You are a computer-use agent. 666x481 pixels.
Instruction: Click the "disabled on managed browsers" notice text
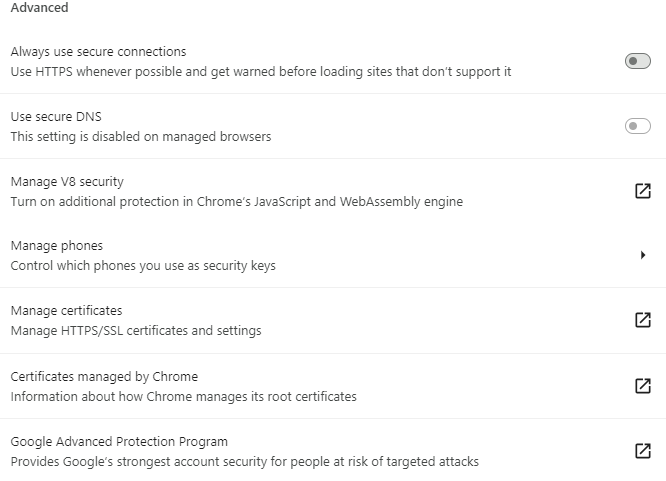pyautogui.click(x=140, y=137)
